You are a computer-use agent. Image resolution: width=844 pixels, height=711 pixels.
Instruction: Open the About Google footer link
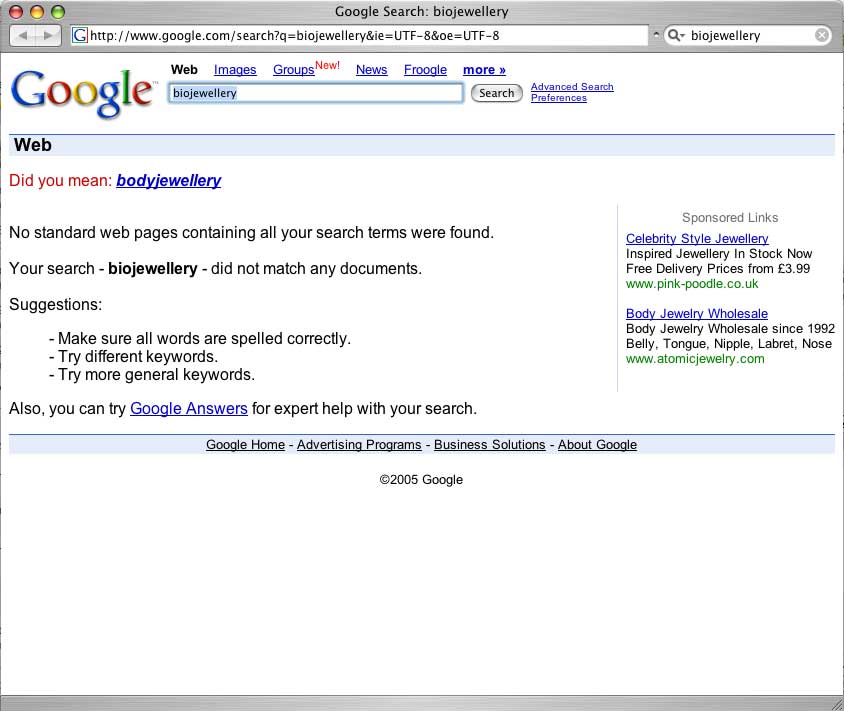click(x=597, y=445)
